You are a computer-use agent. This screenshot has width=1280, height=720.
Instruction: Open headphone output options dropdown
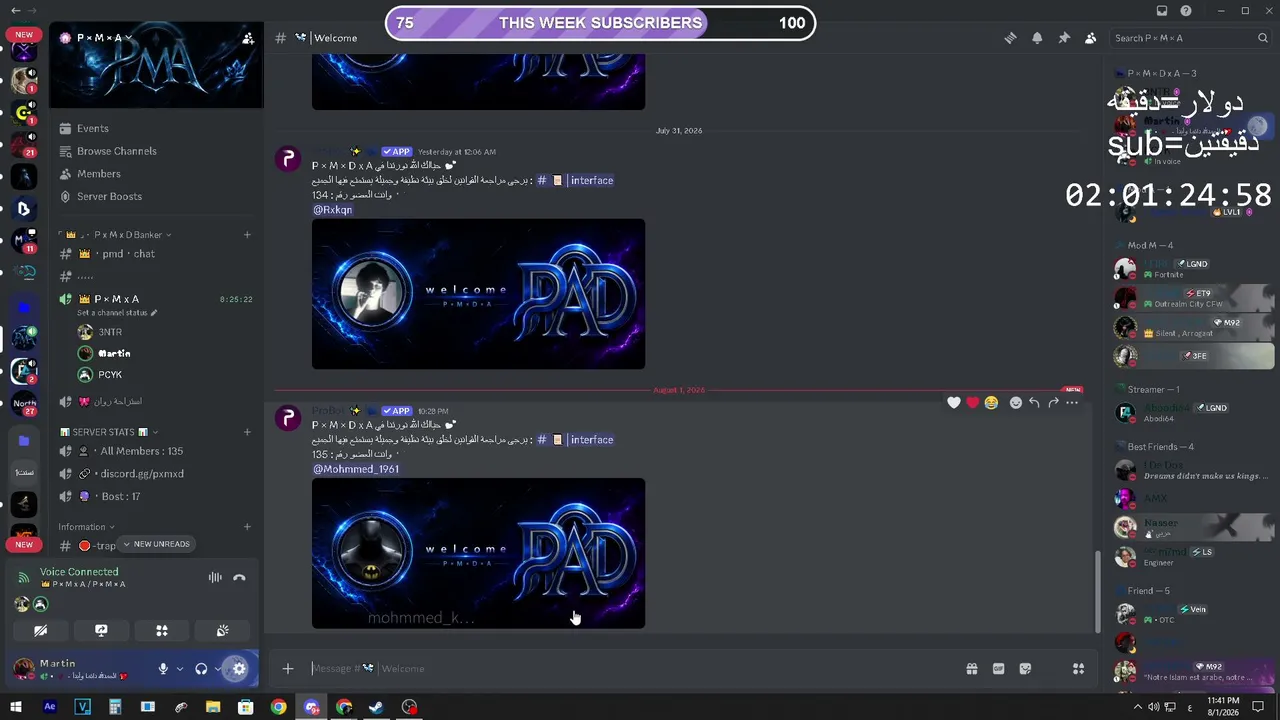tap(218, 669)
